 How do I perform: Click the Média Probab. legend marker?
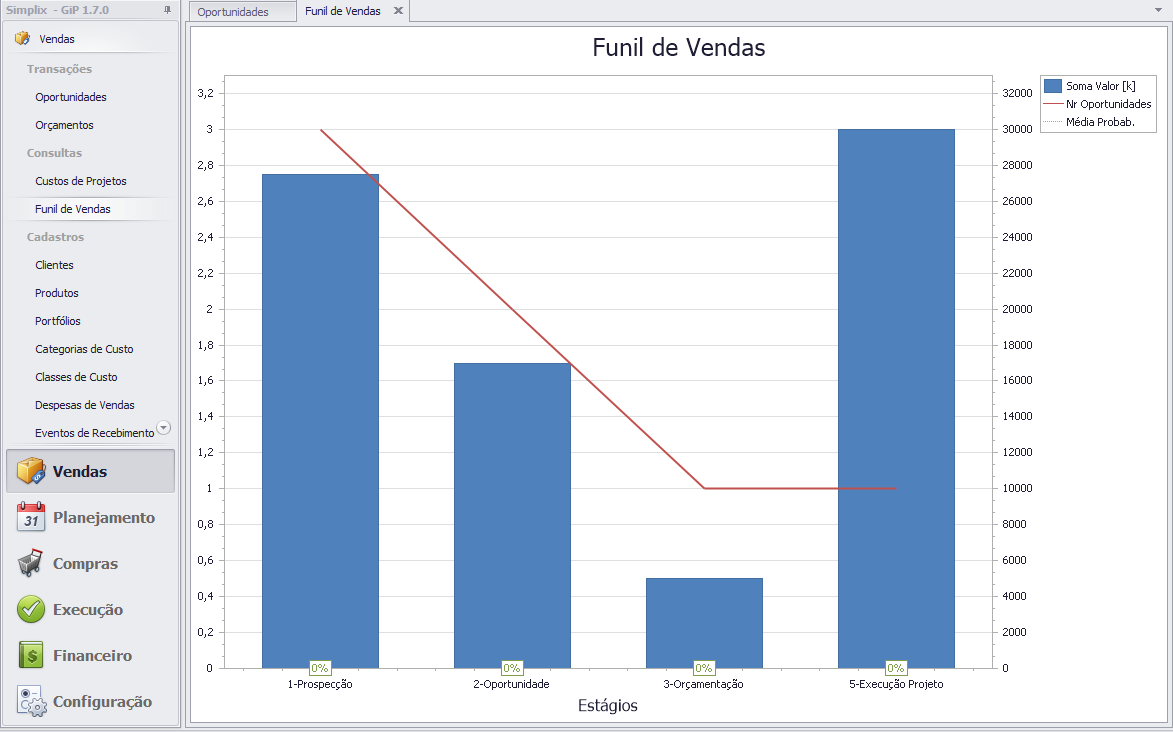tap(1053, 122)
